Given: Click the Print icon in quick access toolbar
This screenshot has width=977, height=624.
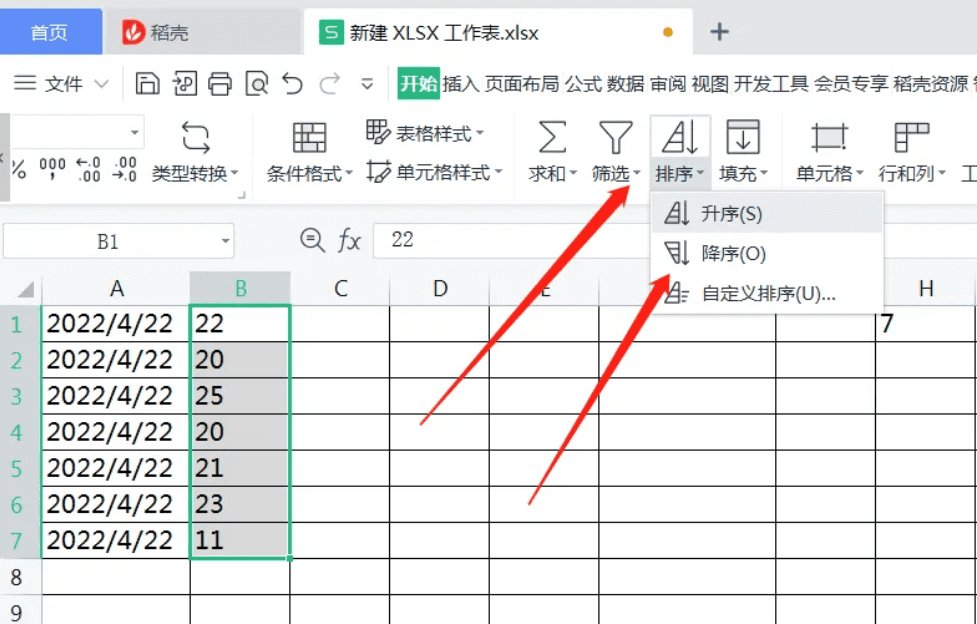Looking at the screenshot, I should click(221, 84).
